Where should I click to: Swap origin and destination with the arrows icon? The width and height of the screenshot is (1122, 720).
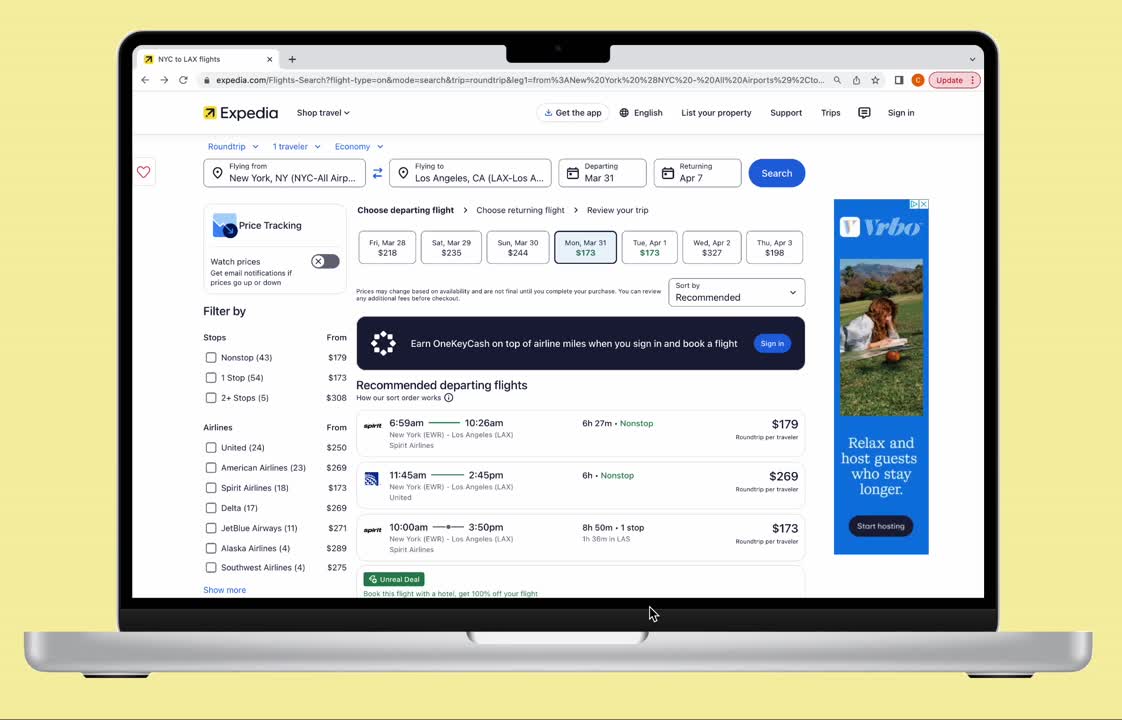click(x=377, y=173)
